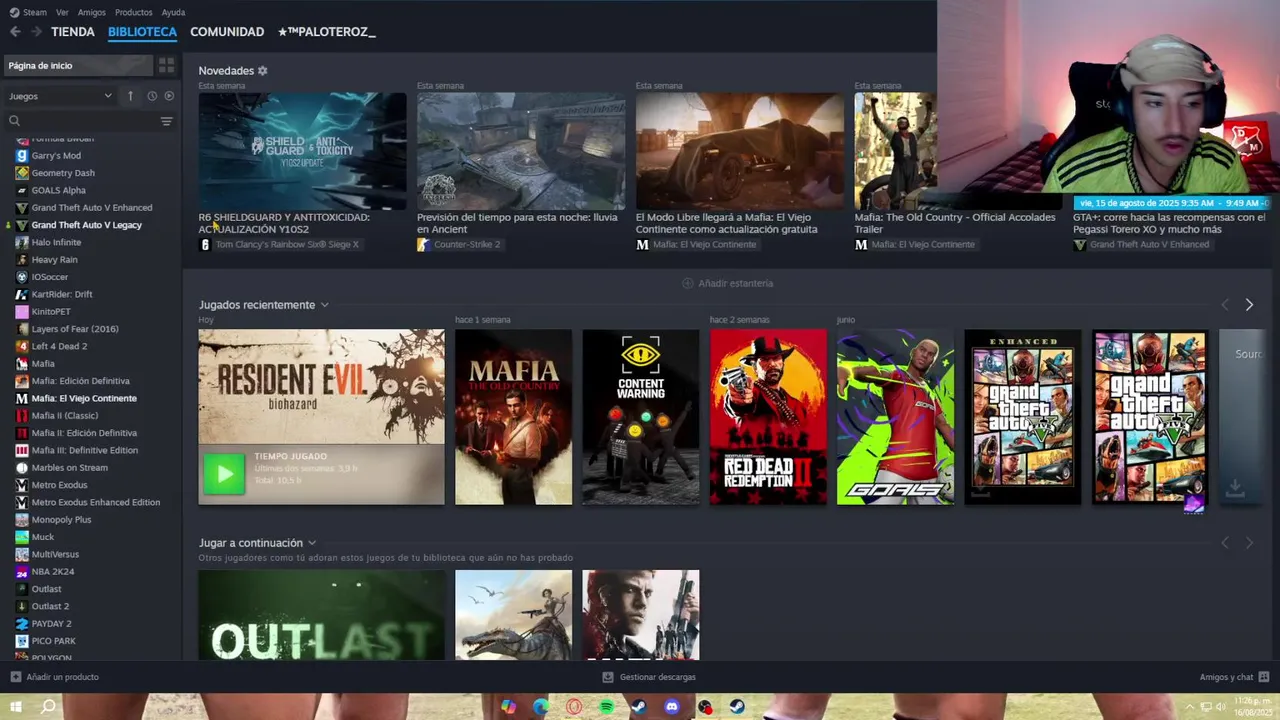Screen dimensions: 1280x720
Task: Open the Amigos y chat icon
Action: tap(1265, 677)
